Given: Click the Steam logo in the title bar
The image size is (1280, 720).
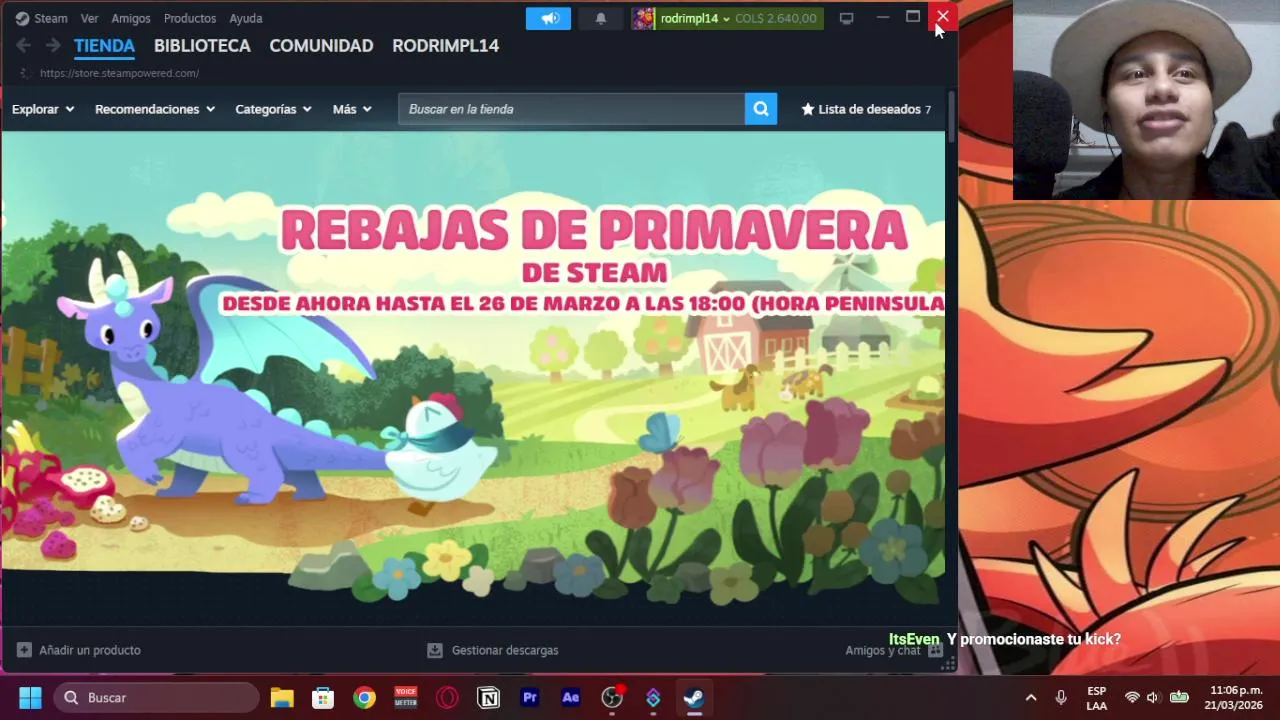Looking at the screenshot, I should (22, 18).
